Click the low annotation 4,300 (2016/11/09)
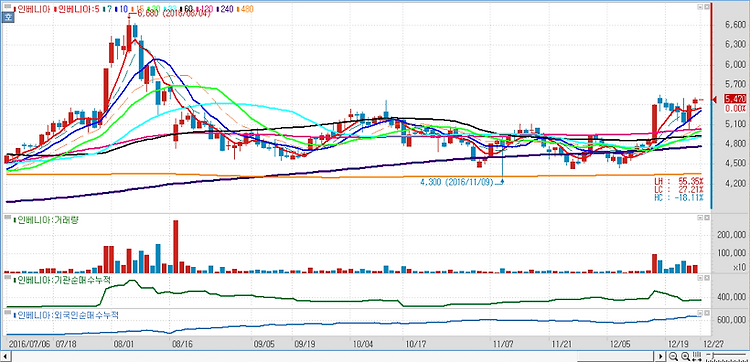The height and width of the screenshot is (362, 750). click(456, 182)
